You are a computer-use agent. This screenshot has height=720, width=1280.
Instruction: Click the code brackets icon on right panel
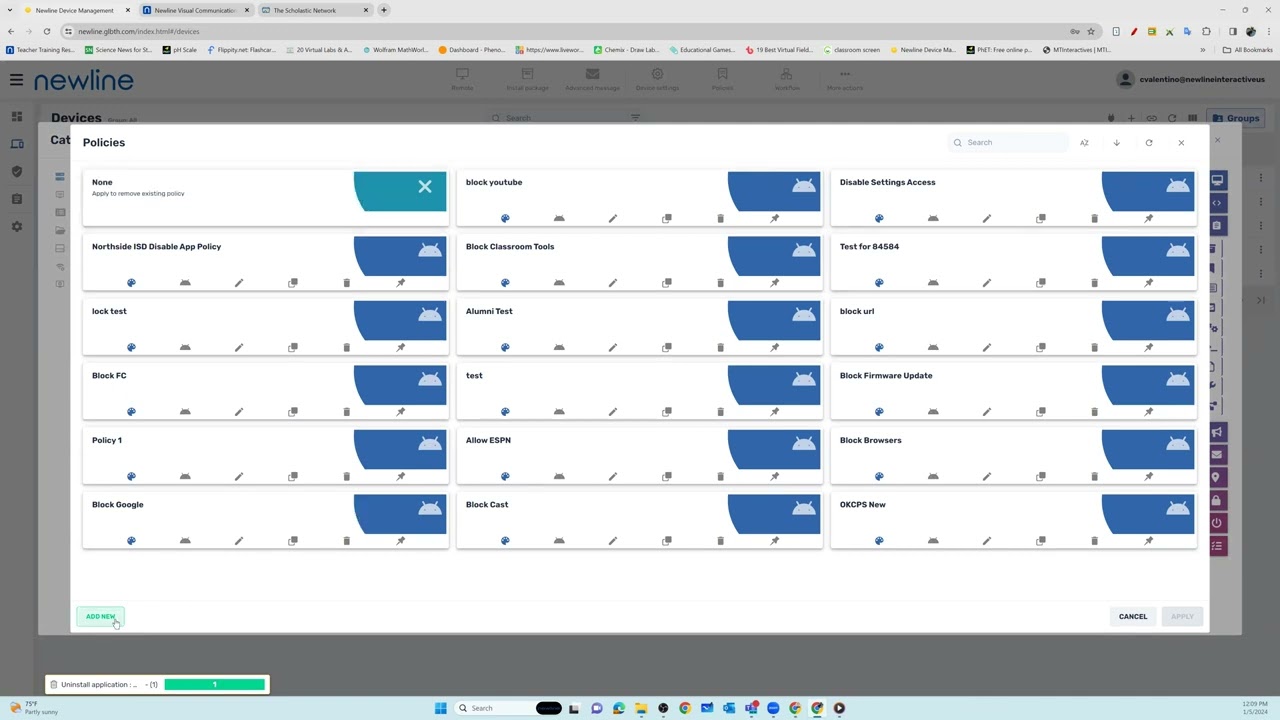pos(1217,203)
